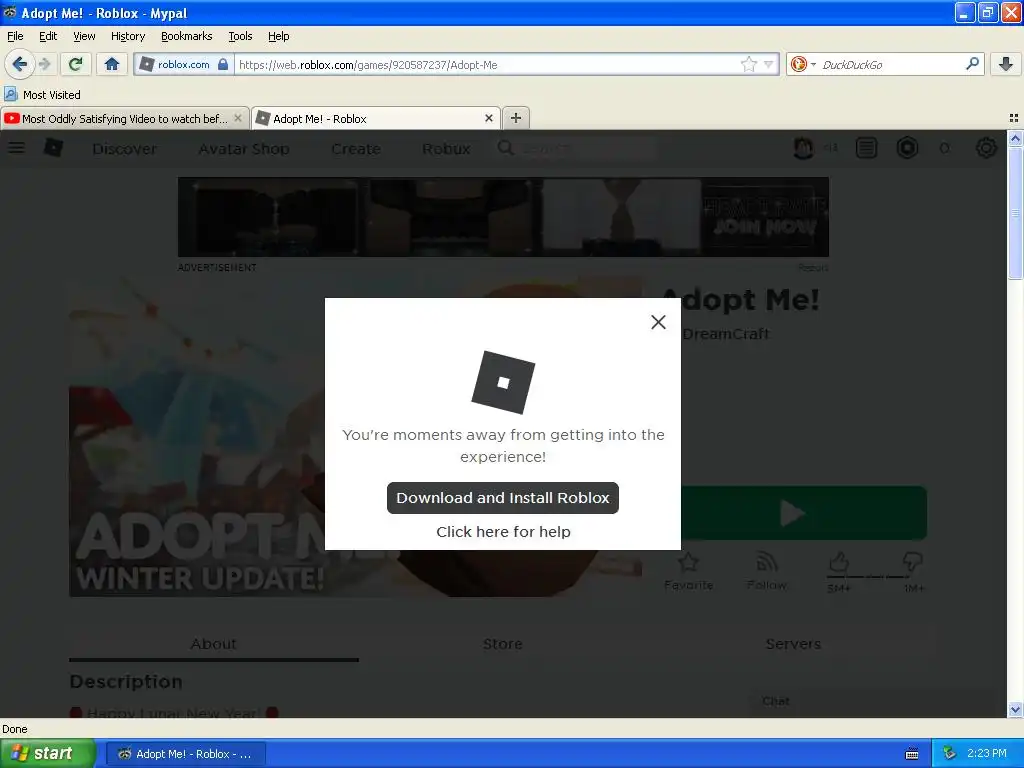Open the Help menu

(x=278, y=36)
